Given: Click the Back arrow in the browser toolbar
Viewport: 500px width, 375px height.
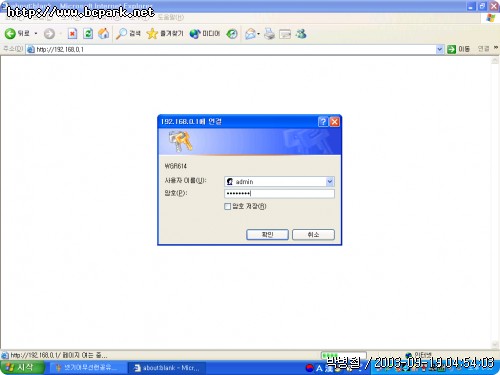Looking at the screenshot, I should click(x=10, y=33).
